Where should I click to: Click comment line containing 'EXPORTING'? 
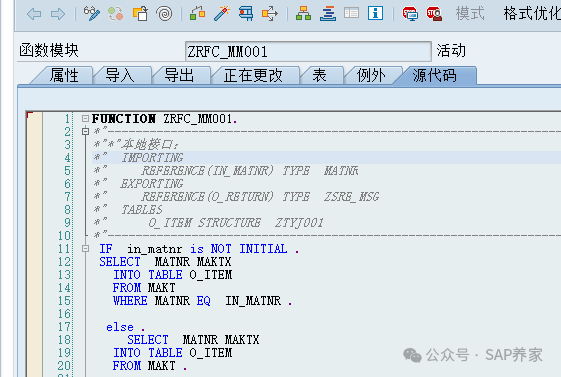[x=152, y=183]
